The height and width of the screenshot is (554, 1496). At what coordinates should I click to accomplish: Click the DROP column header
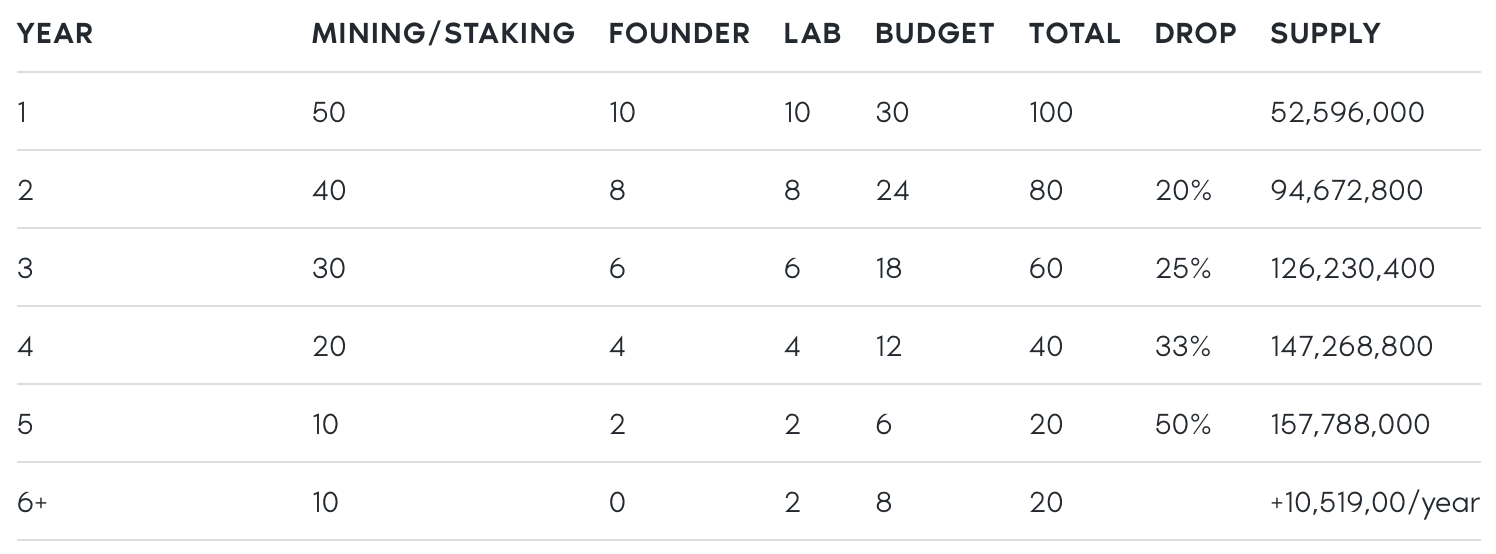(1195, 33)
